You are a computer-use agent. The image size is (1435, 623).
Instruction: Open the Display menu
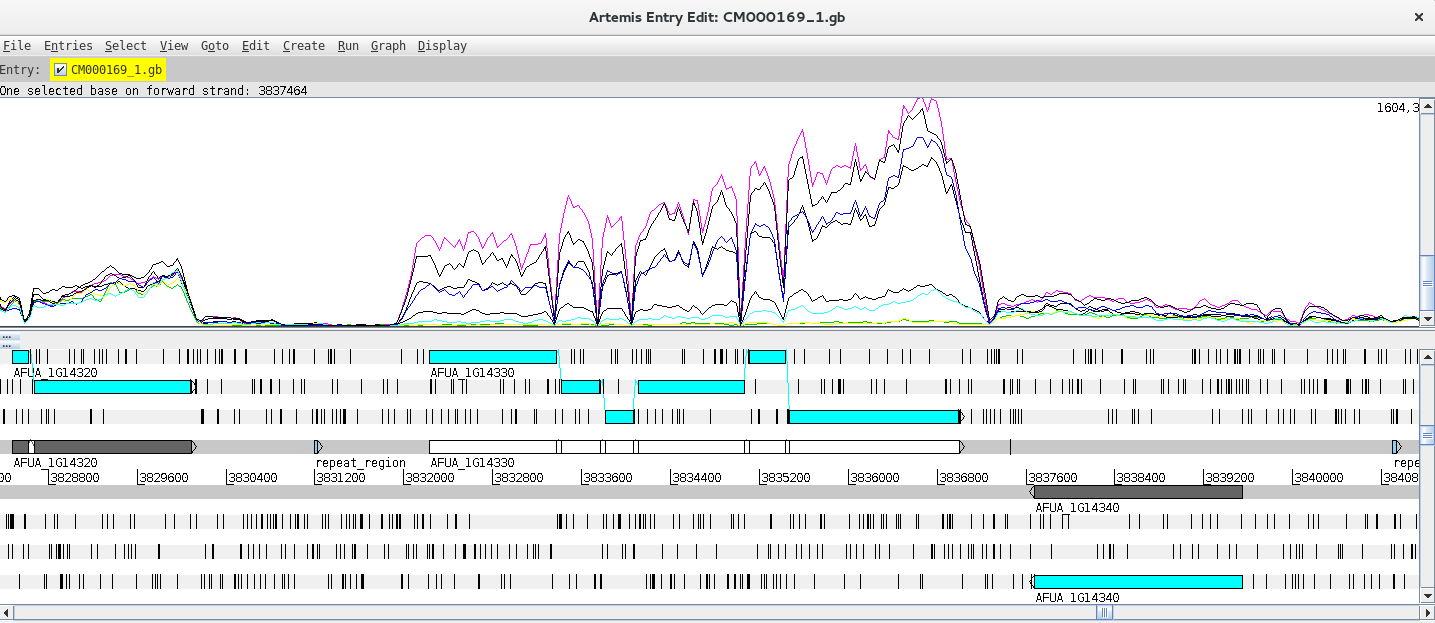click(x=442, y=46)
